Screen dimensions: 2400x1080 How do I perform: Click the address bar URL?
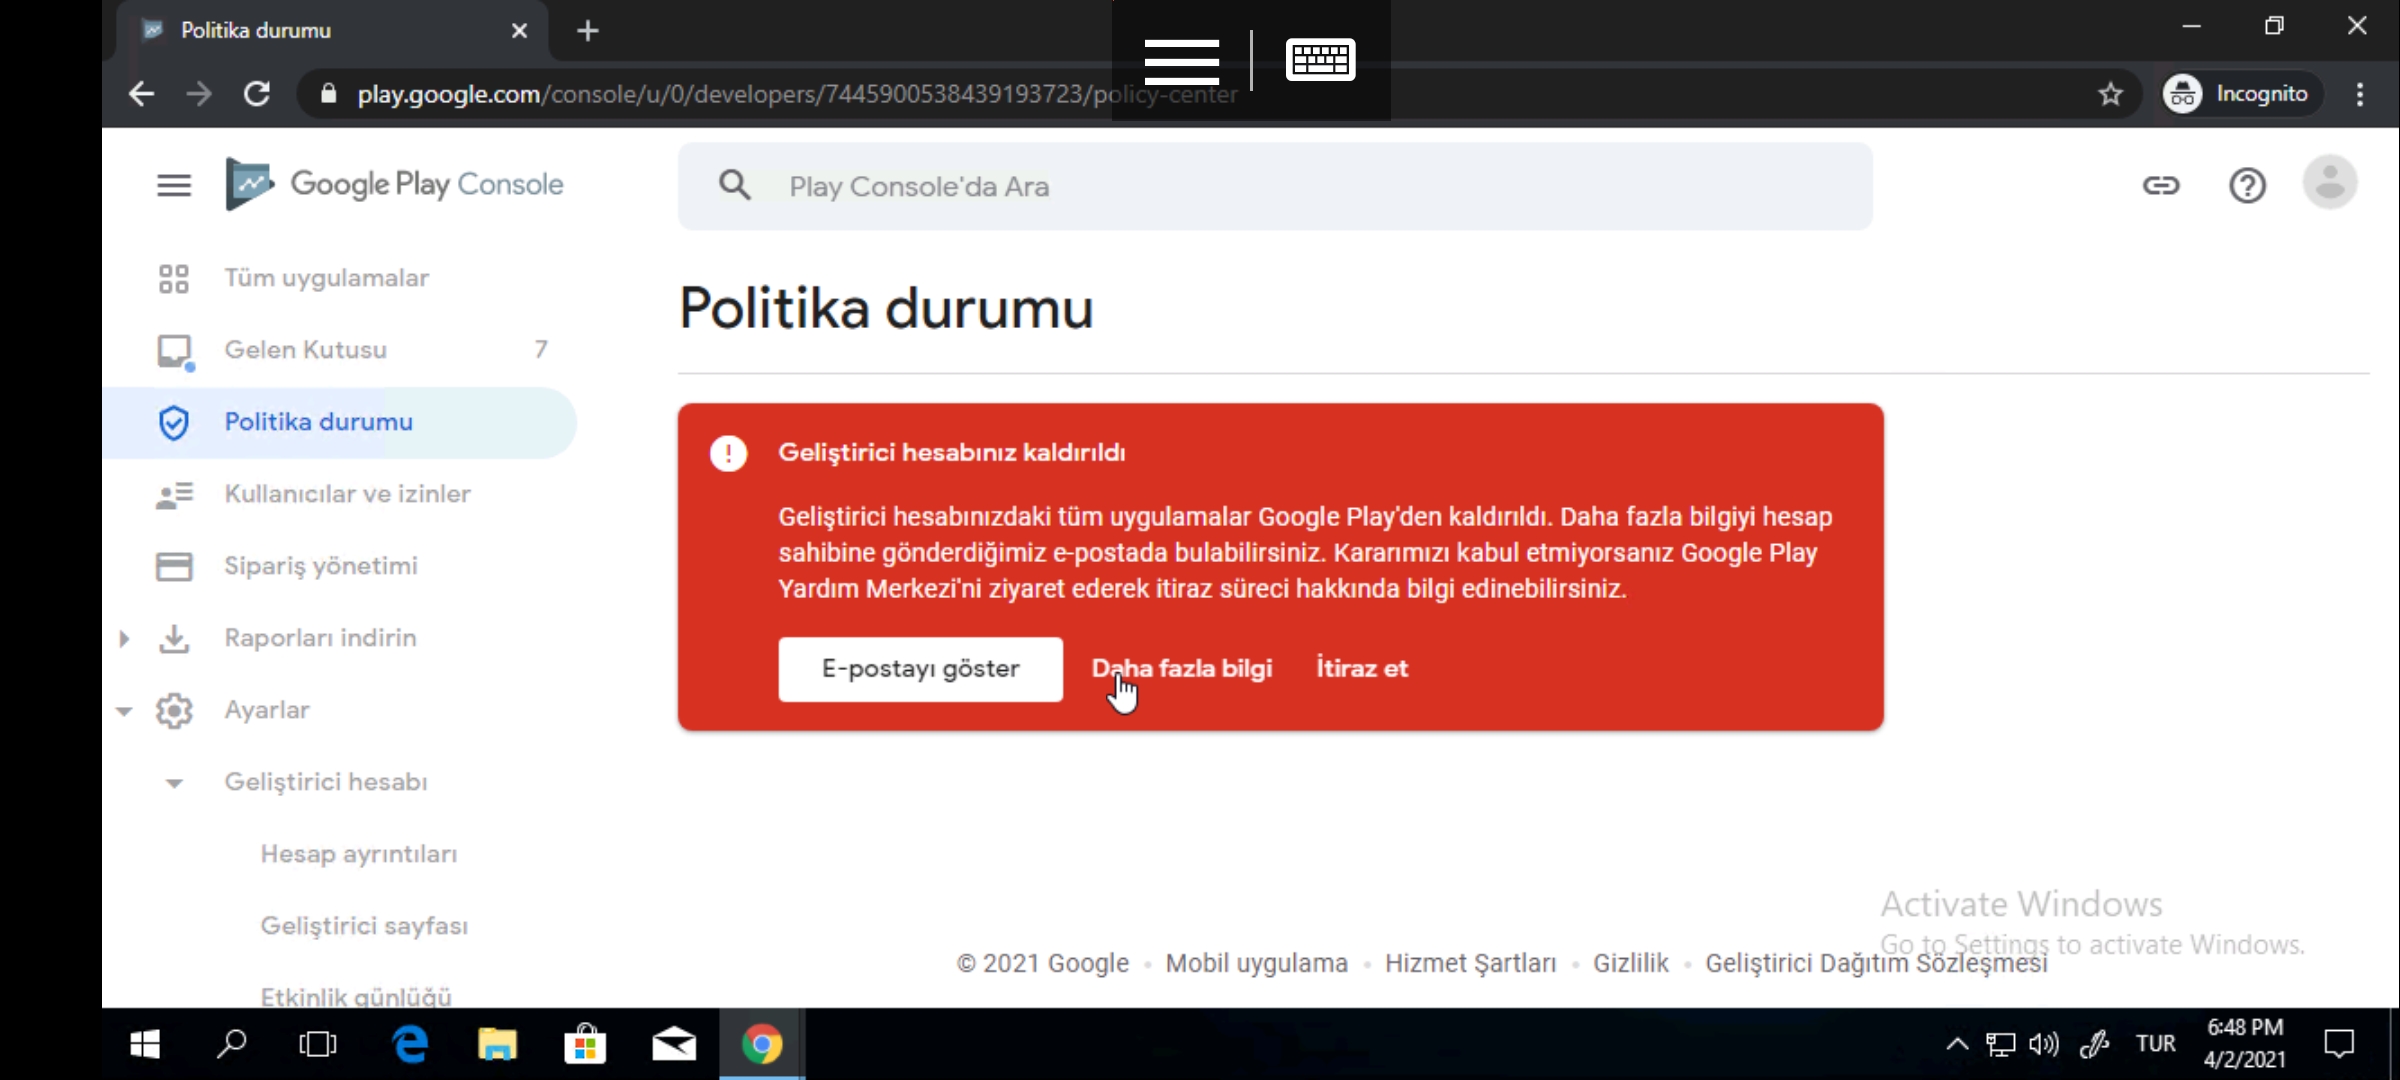click(x=797, y=94)
